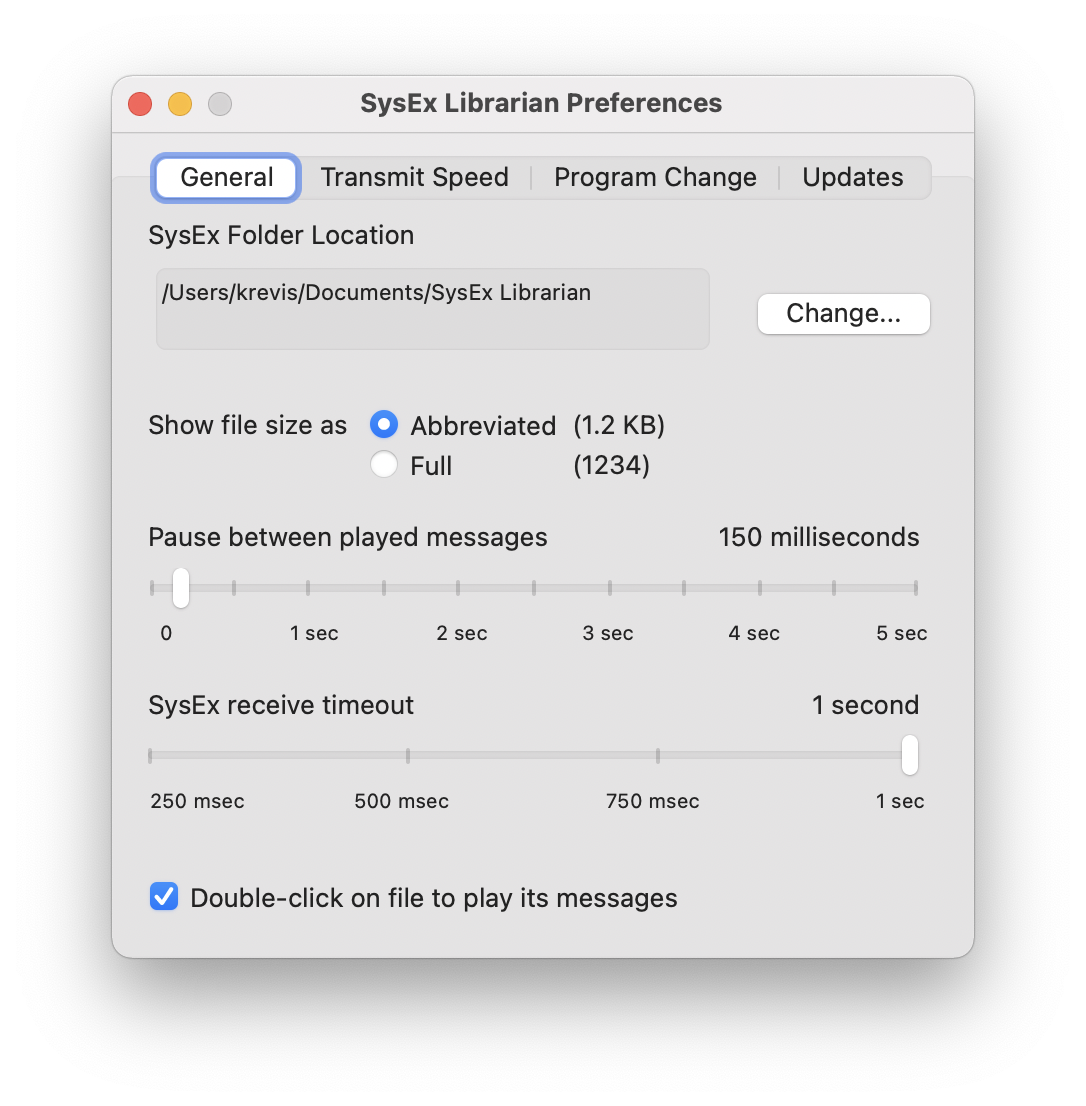Viewport: 1086px width, 1106px height.
Task: Select the Abbreviated file size option
Action: (383, 425)
